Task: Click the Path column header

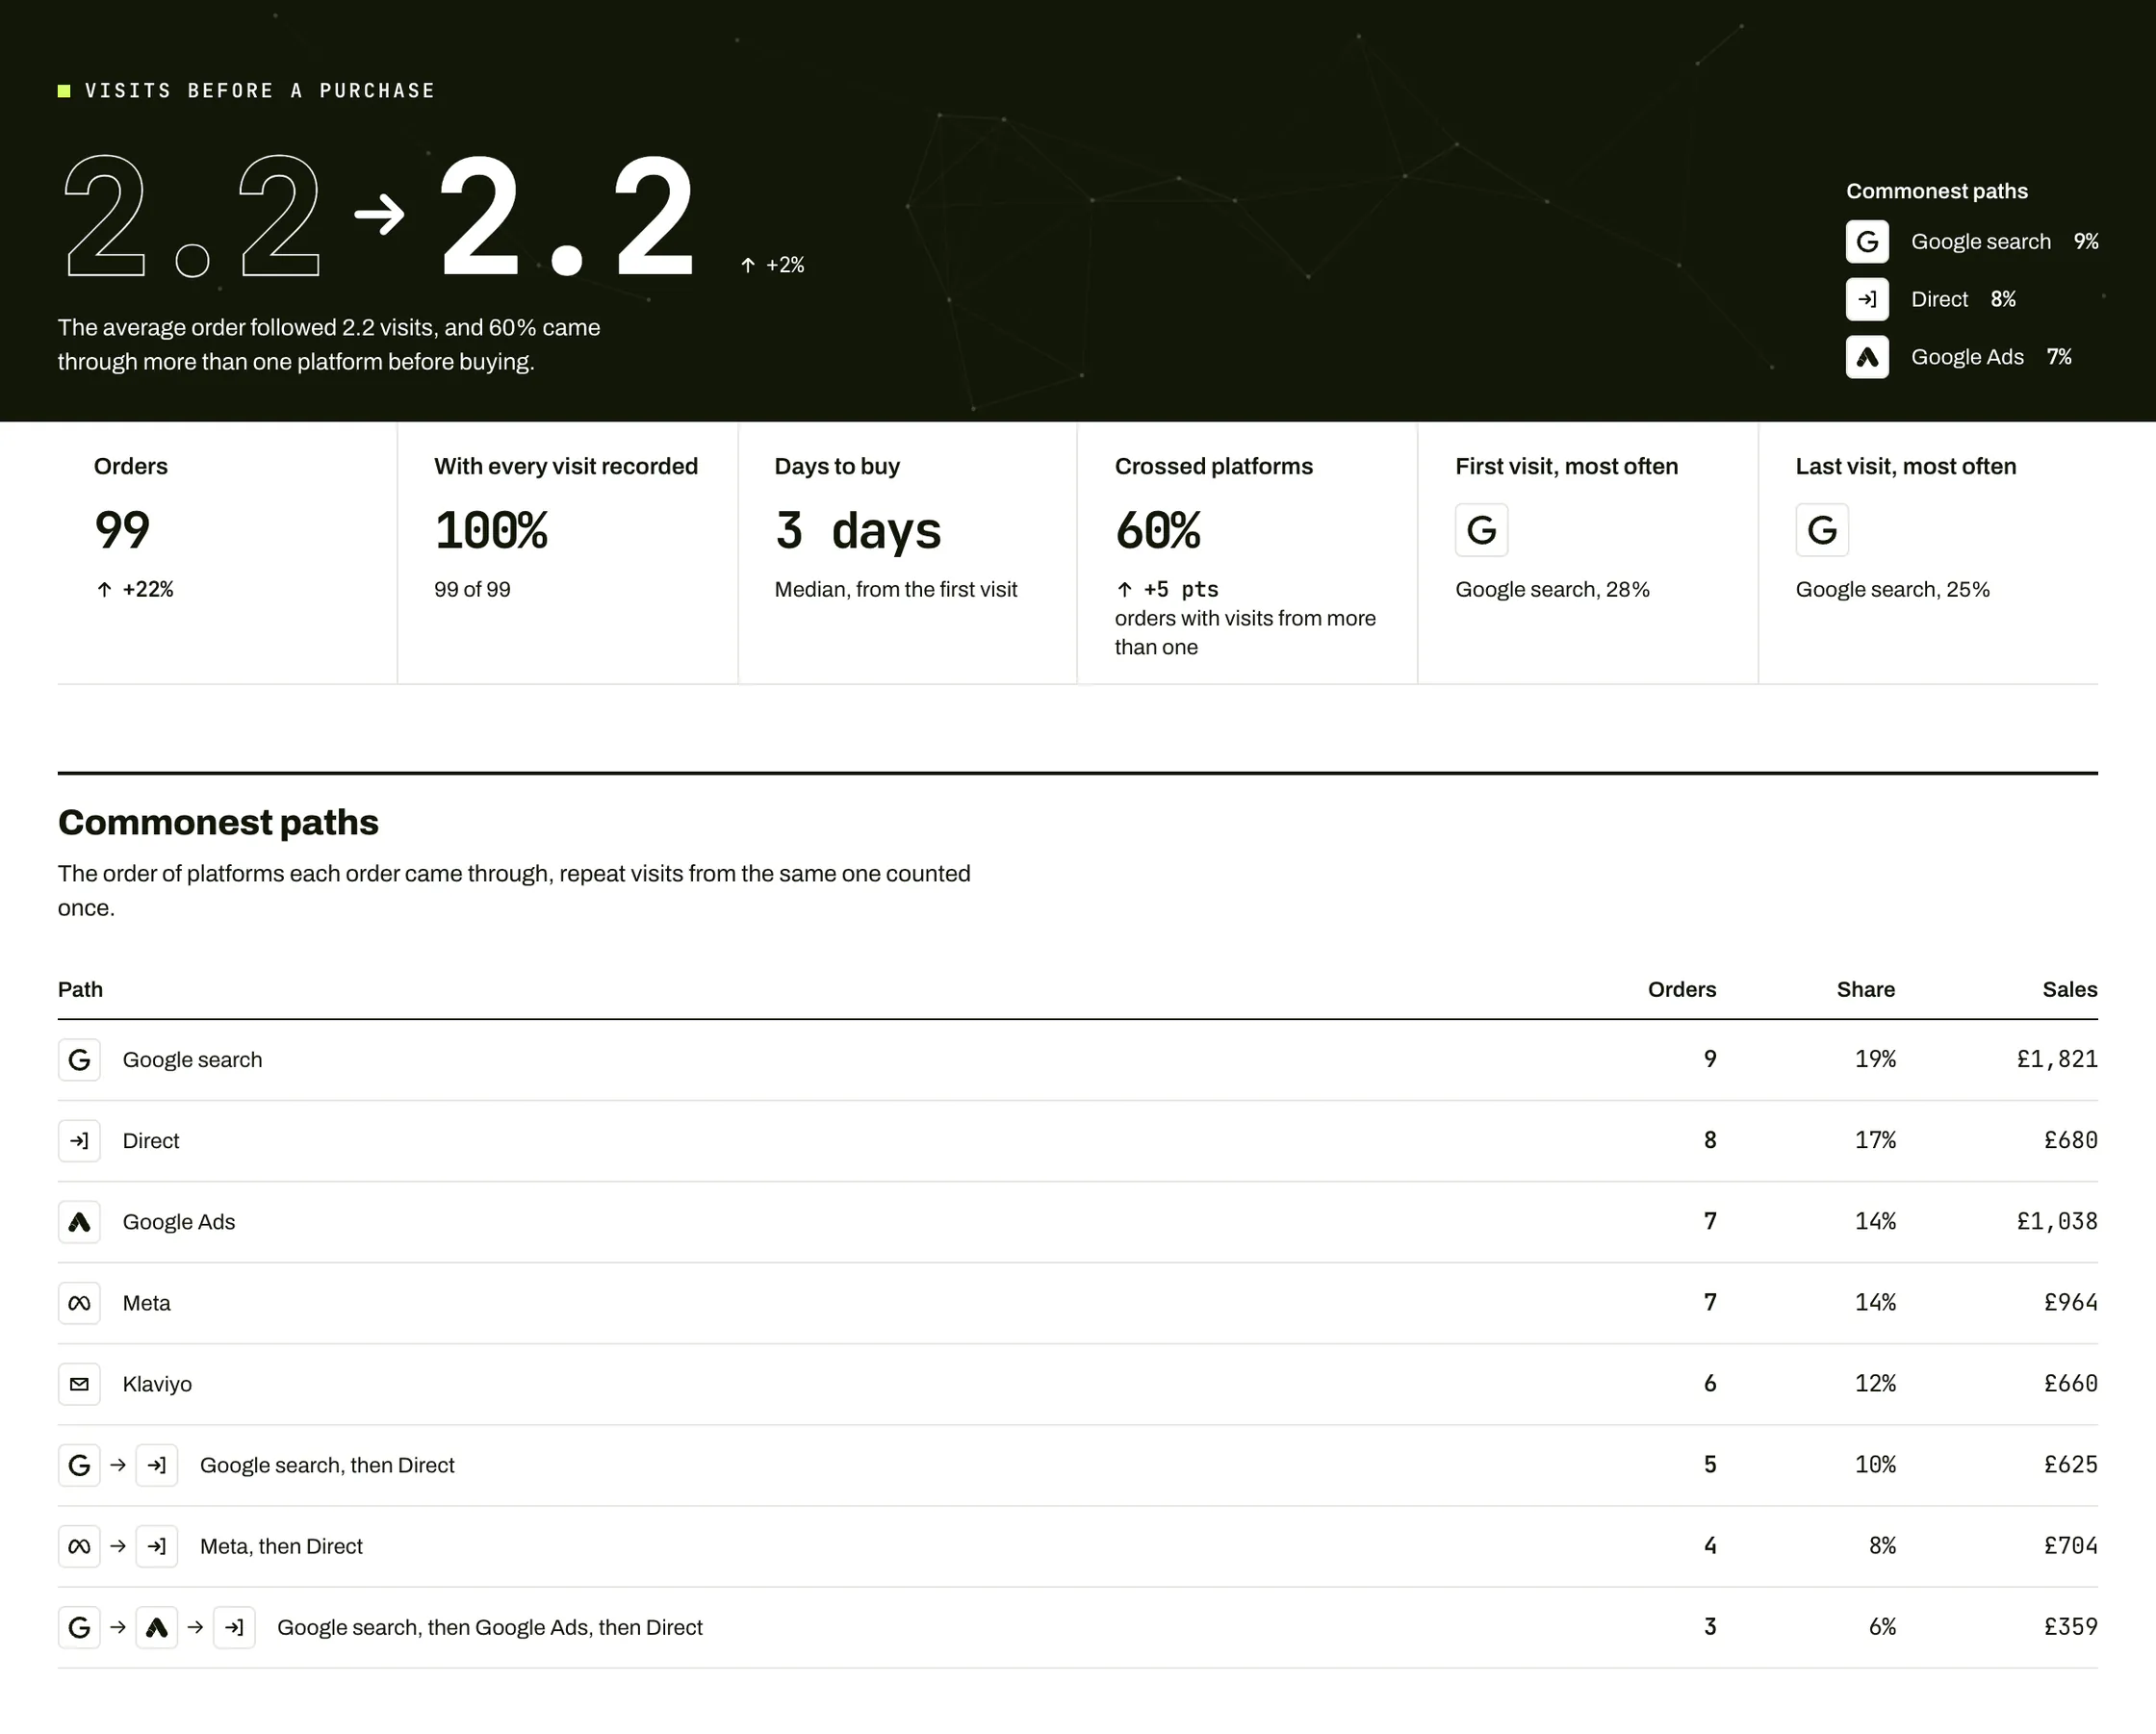Action: pyautogui.click(x=80, y=989)
